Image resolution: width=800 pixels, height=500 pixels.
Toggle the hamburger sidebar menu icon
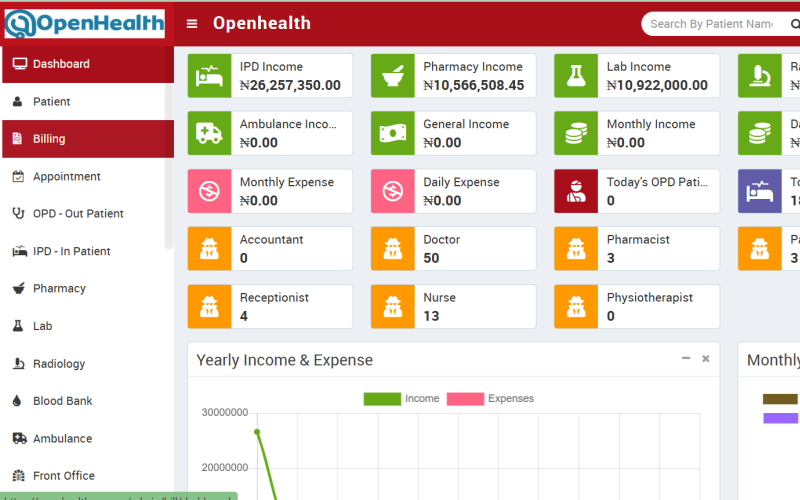(192, 23)
